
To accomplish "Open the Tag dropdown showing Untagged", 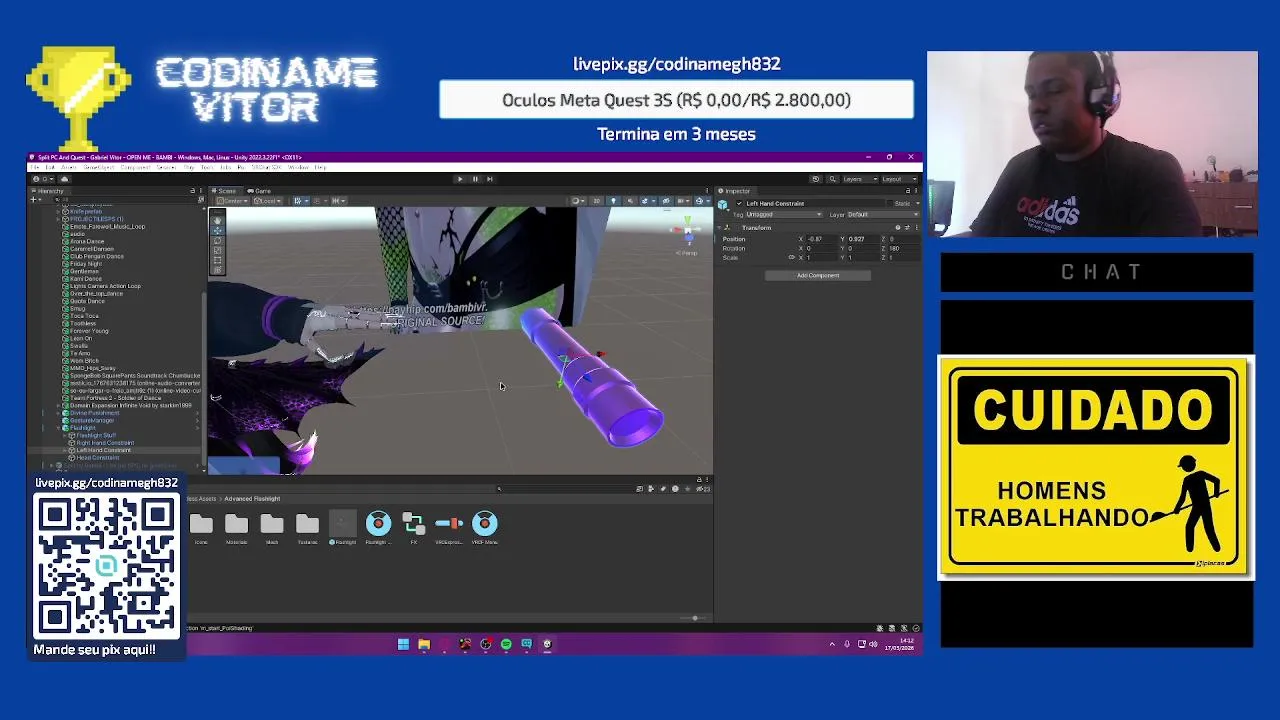I will pos(784,214).
